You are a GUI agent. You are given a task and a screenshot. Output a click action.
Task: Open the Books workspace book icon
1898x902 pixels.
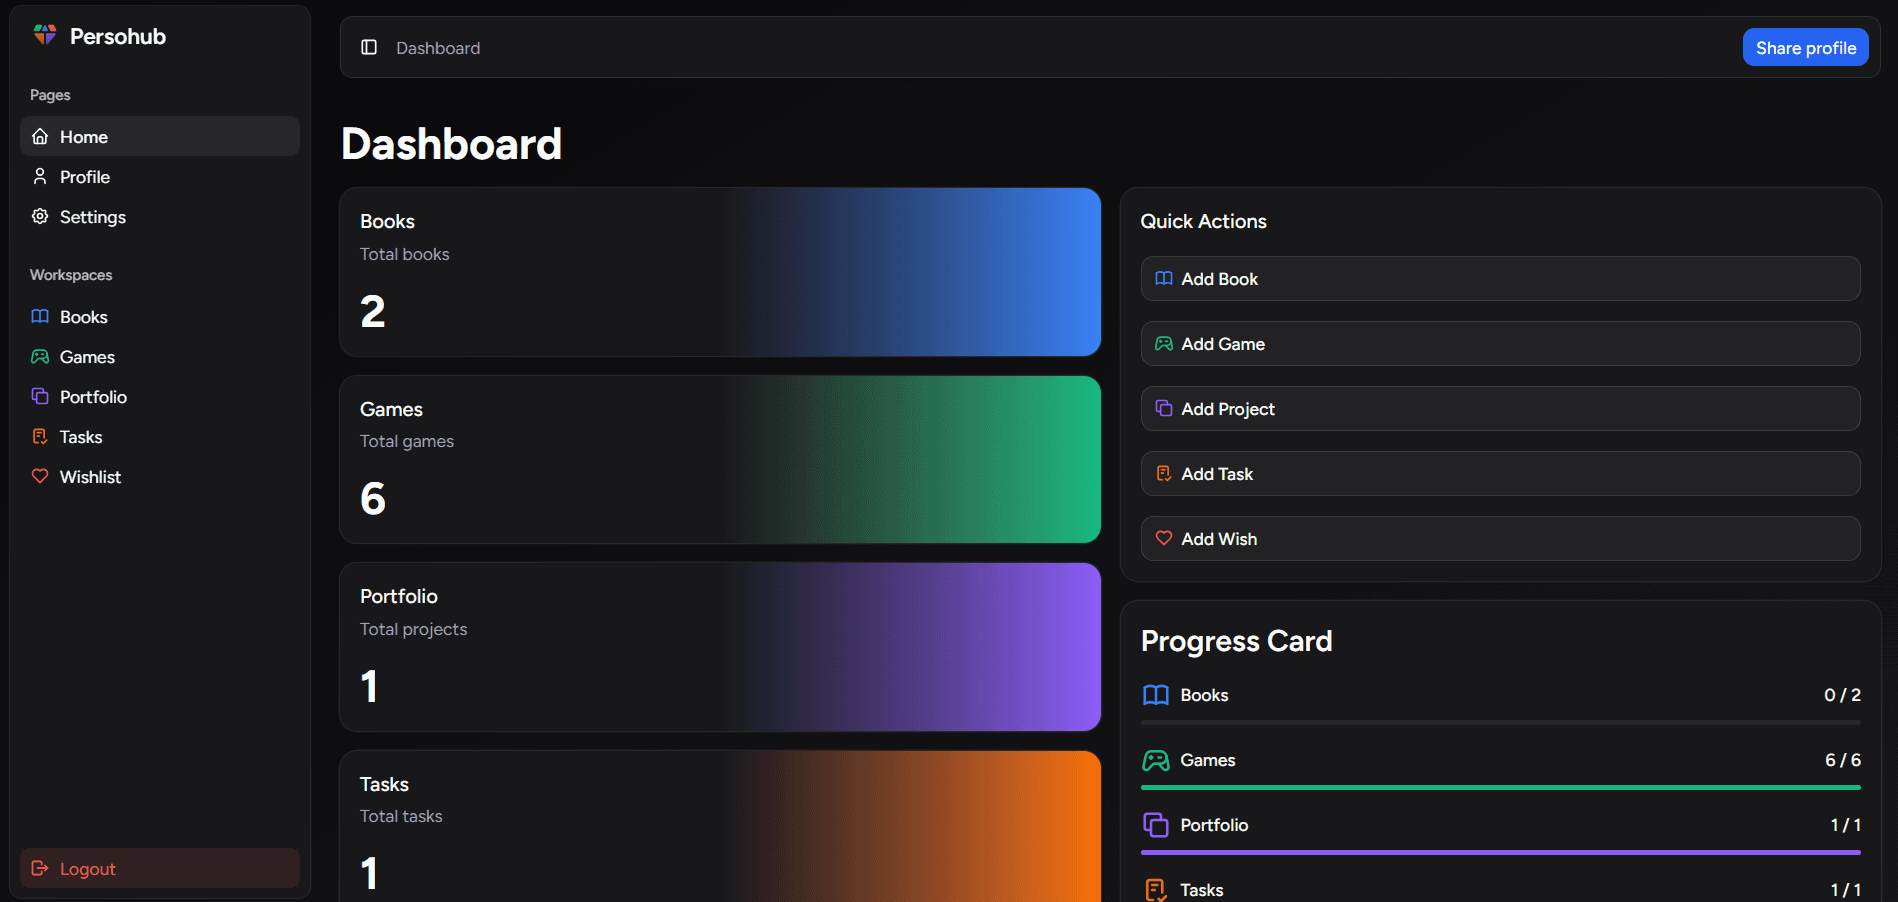[x=40, y=317]
